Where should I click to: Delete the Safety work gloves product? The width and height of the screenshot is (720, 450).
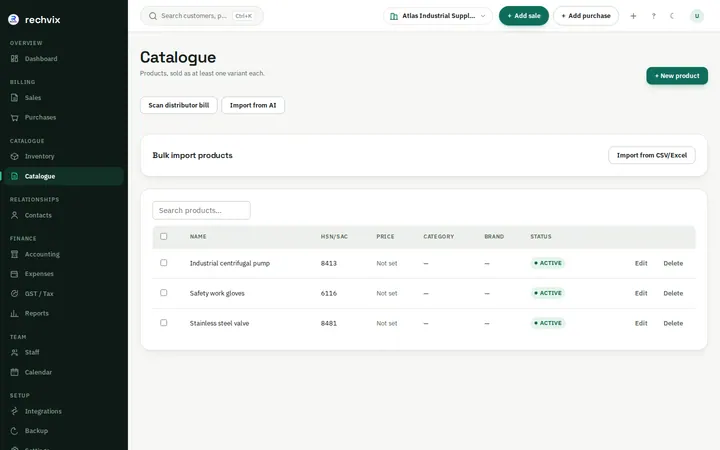pyautogui.click(x=673, y=293)
